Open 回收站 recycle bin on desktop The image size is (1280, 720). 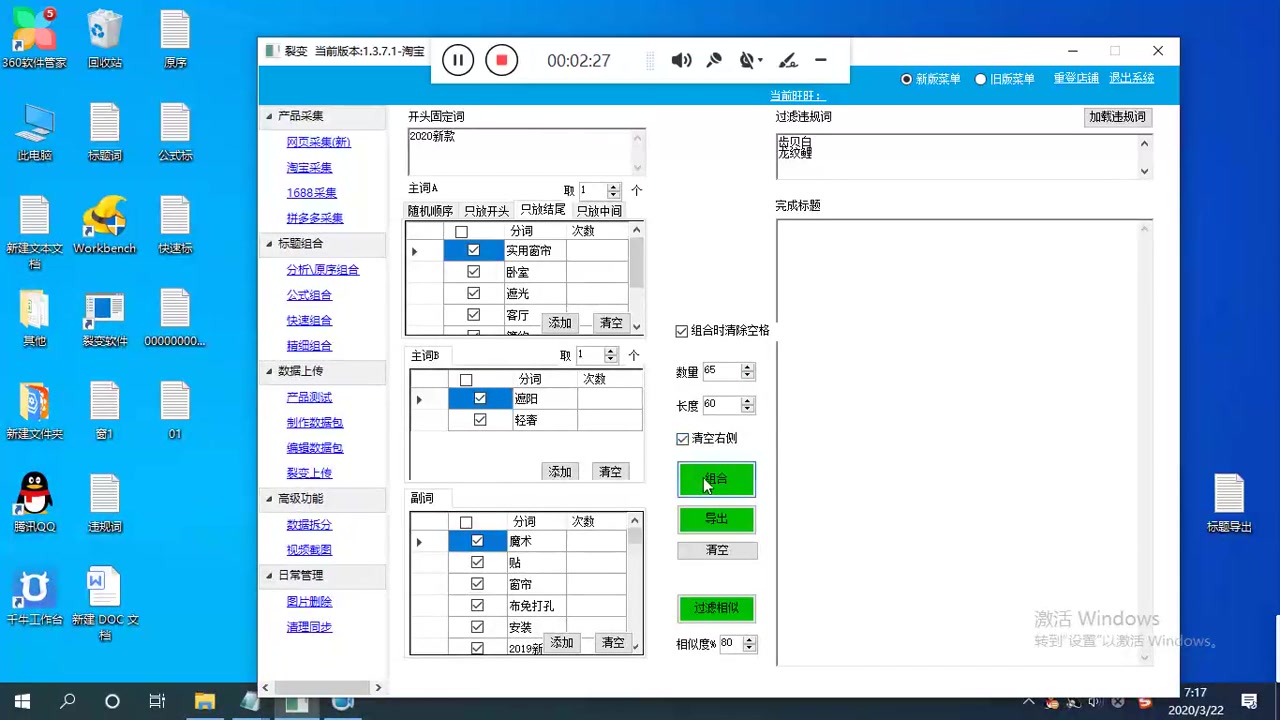click(x=105, y=38)
